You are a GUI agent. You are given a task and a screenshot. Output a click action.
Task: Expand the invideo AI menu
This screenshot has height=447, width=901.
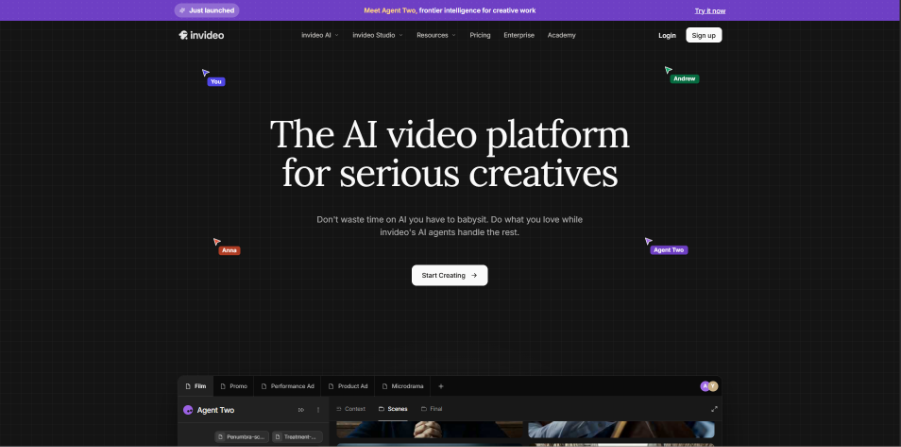pos(320,35)
